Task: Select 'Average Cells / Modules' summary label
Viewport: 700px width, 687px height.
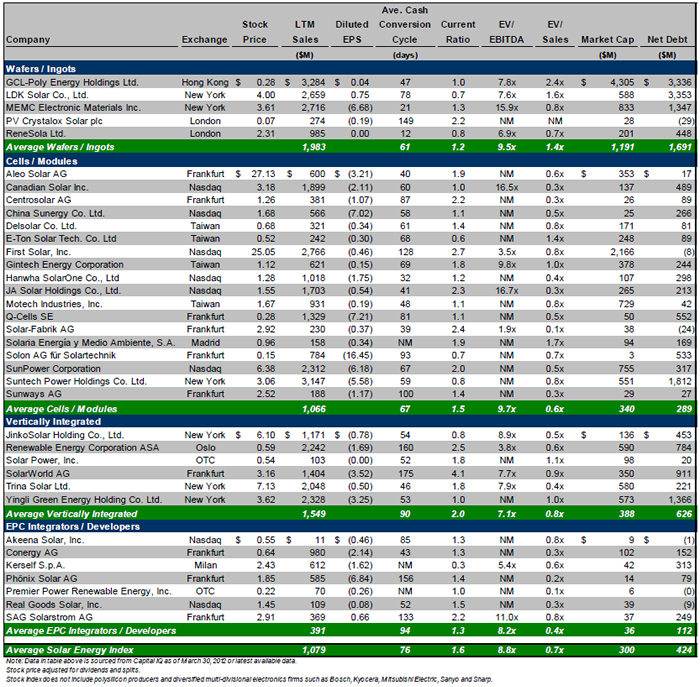Action: tap(61, 409)
